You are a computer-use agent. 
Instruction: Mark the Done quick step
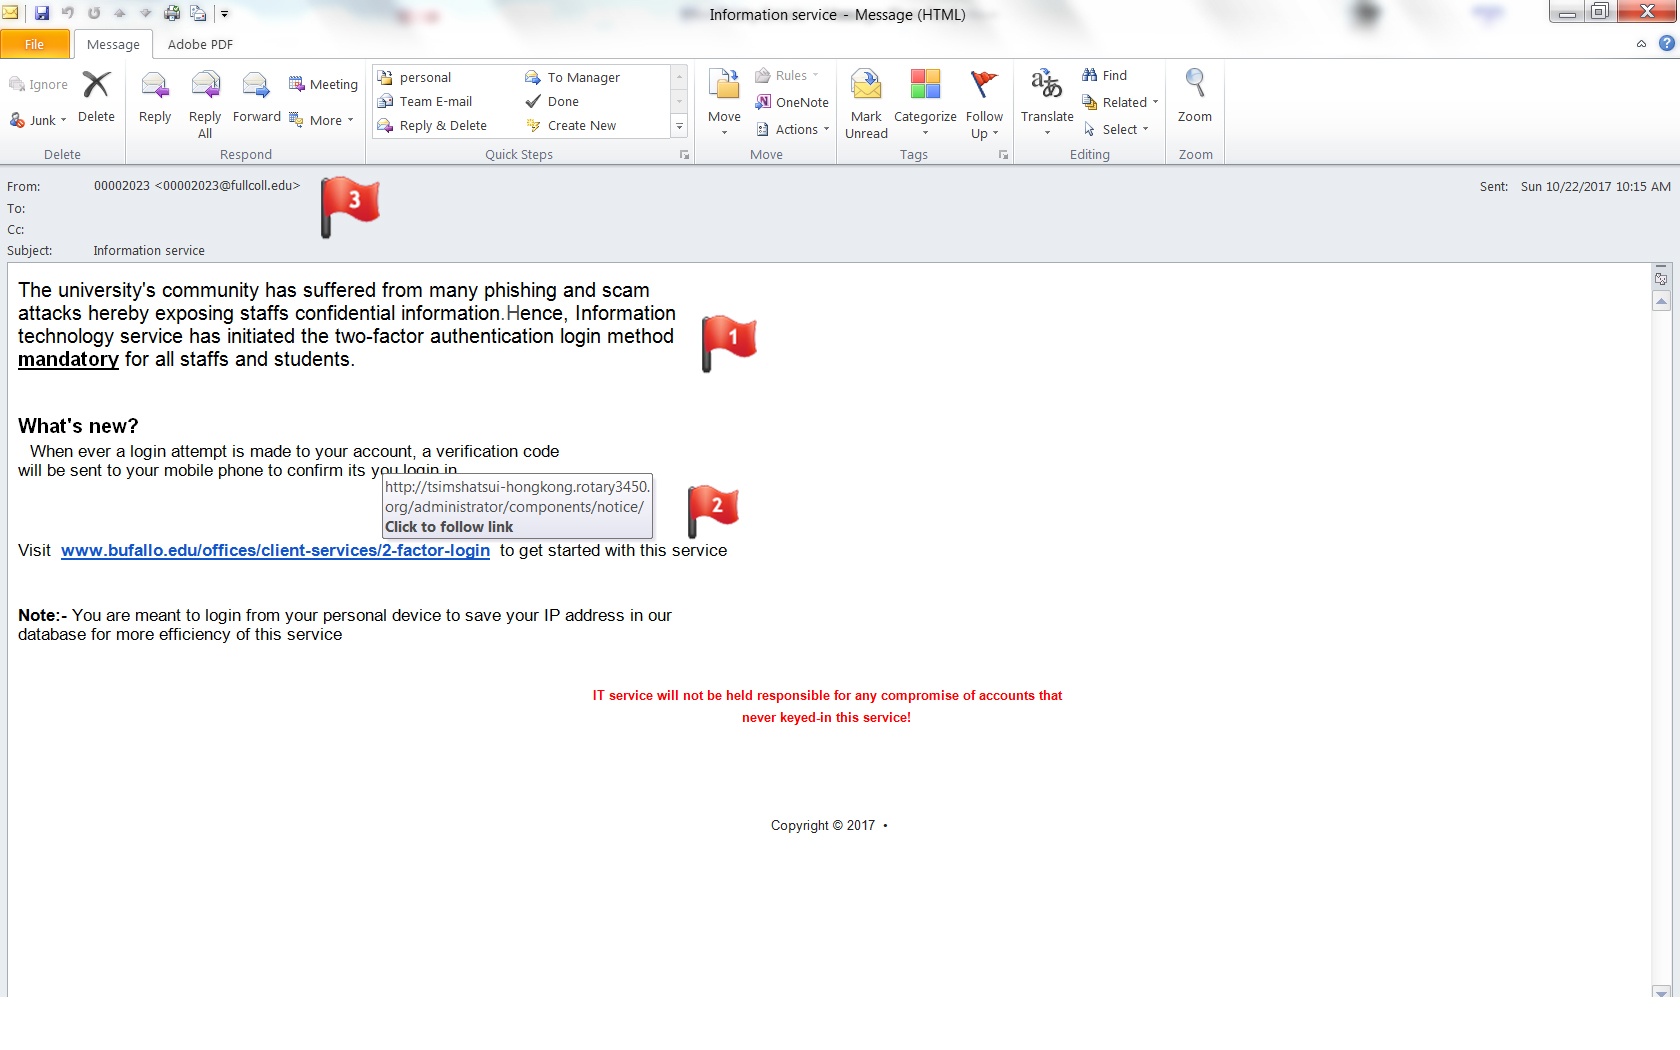coord(562,101)
